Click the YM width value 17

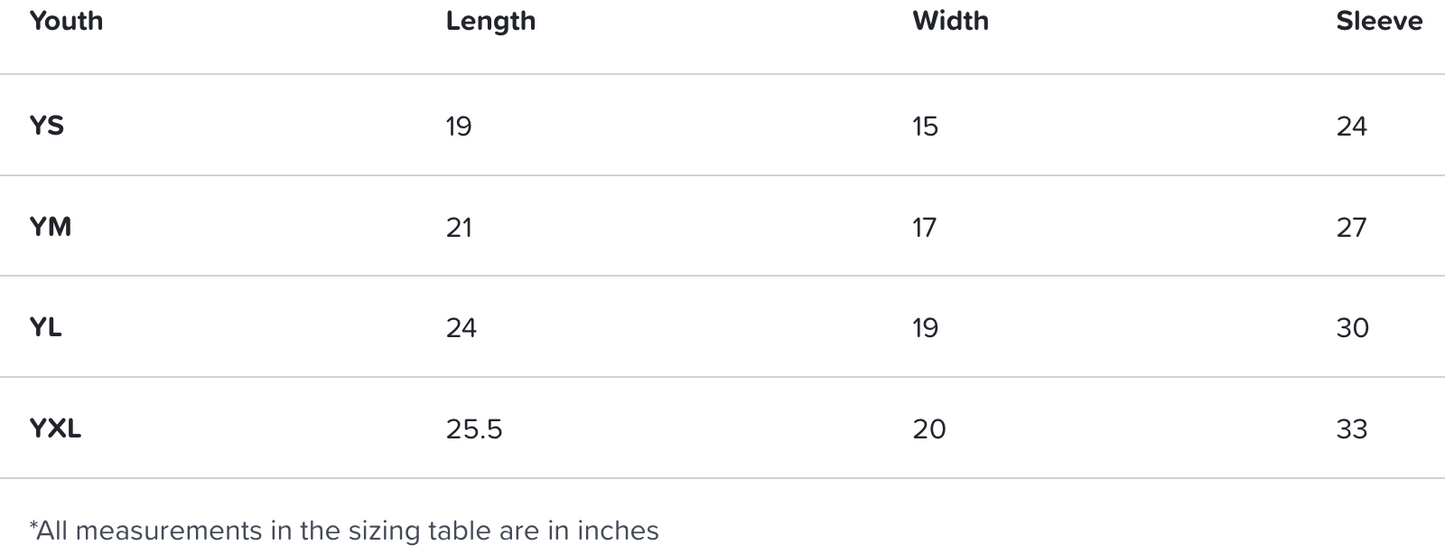coord(924,227)
